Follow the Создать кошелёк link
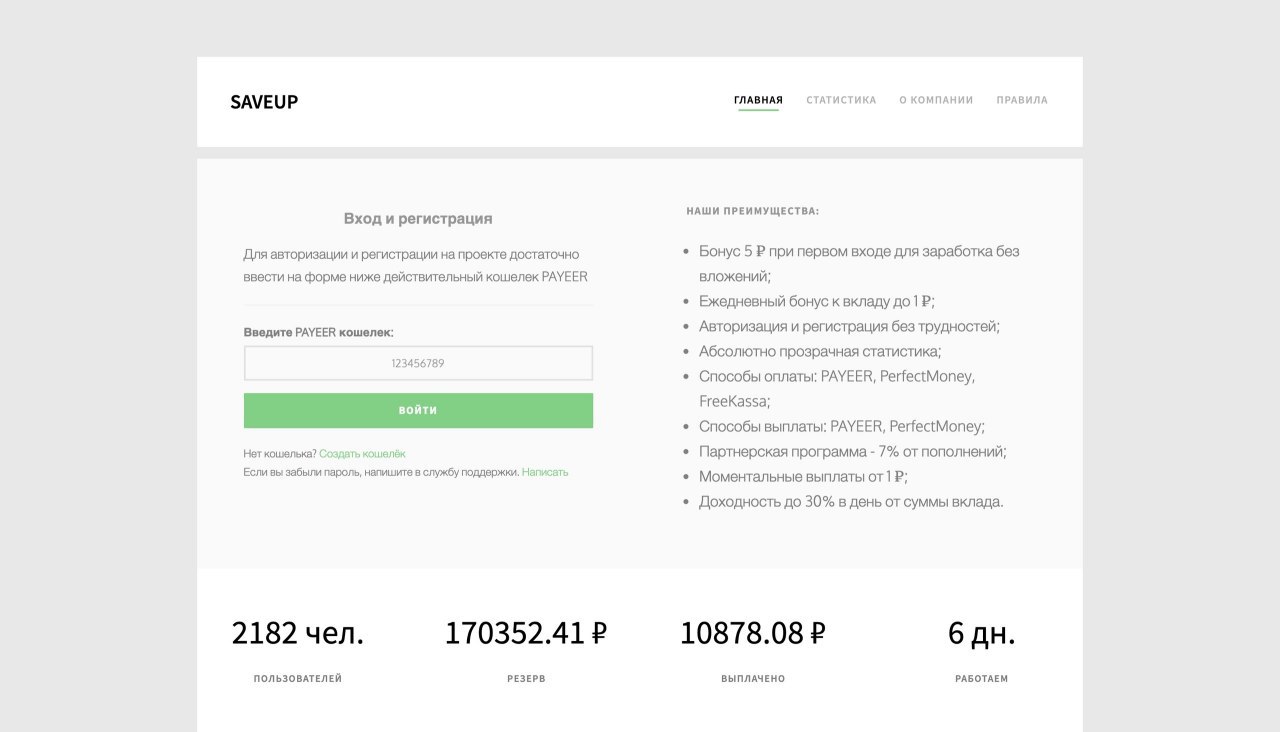 (x=362, y=454)
